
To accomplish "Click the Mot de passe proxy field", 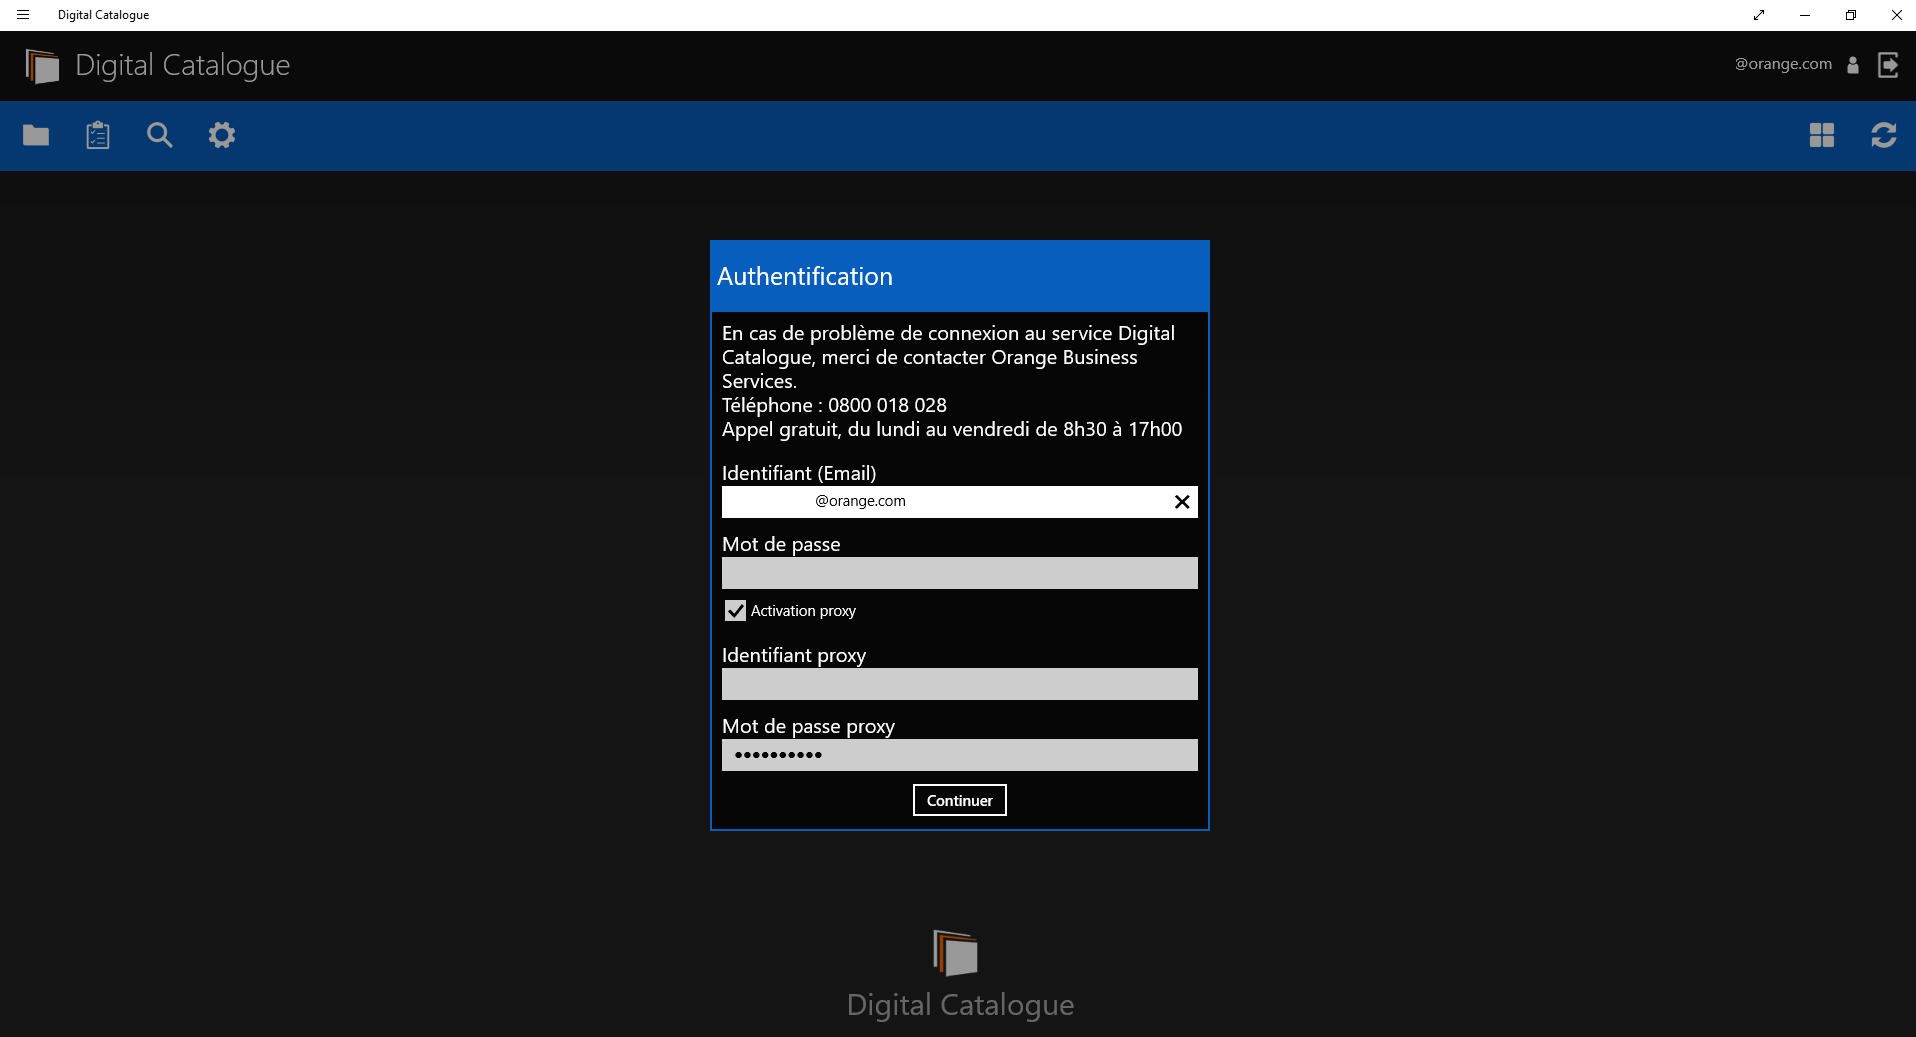I will coord(960,755).
